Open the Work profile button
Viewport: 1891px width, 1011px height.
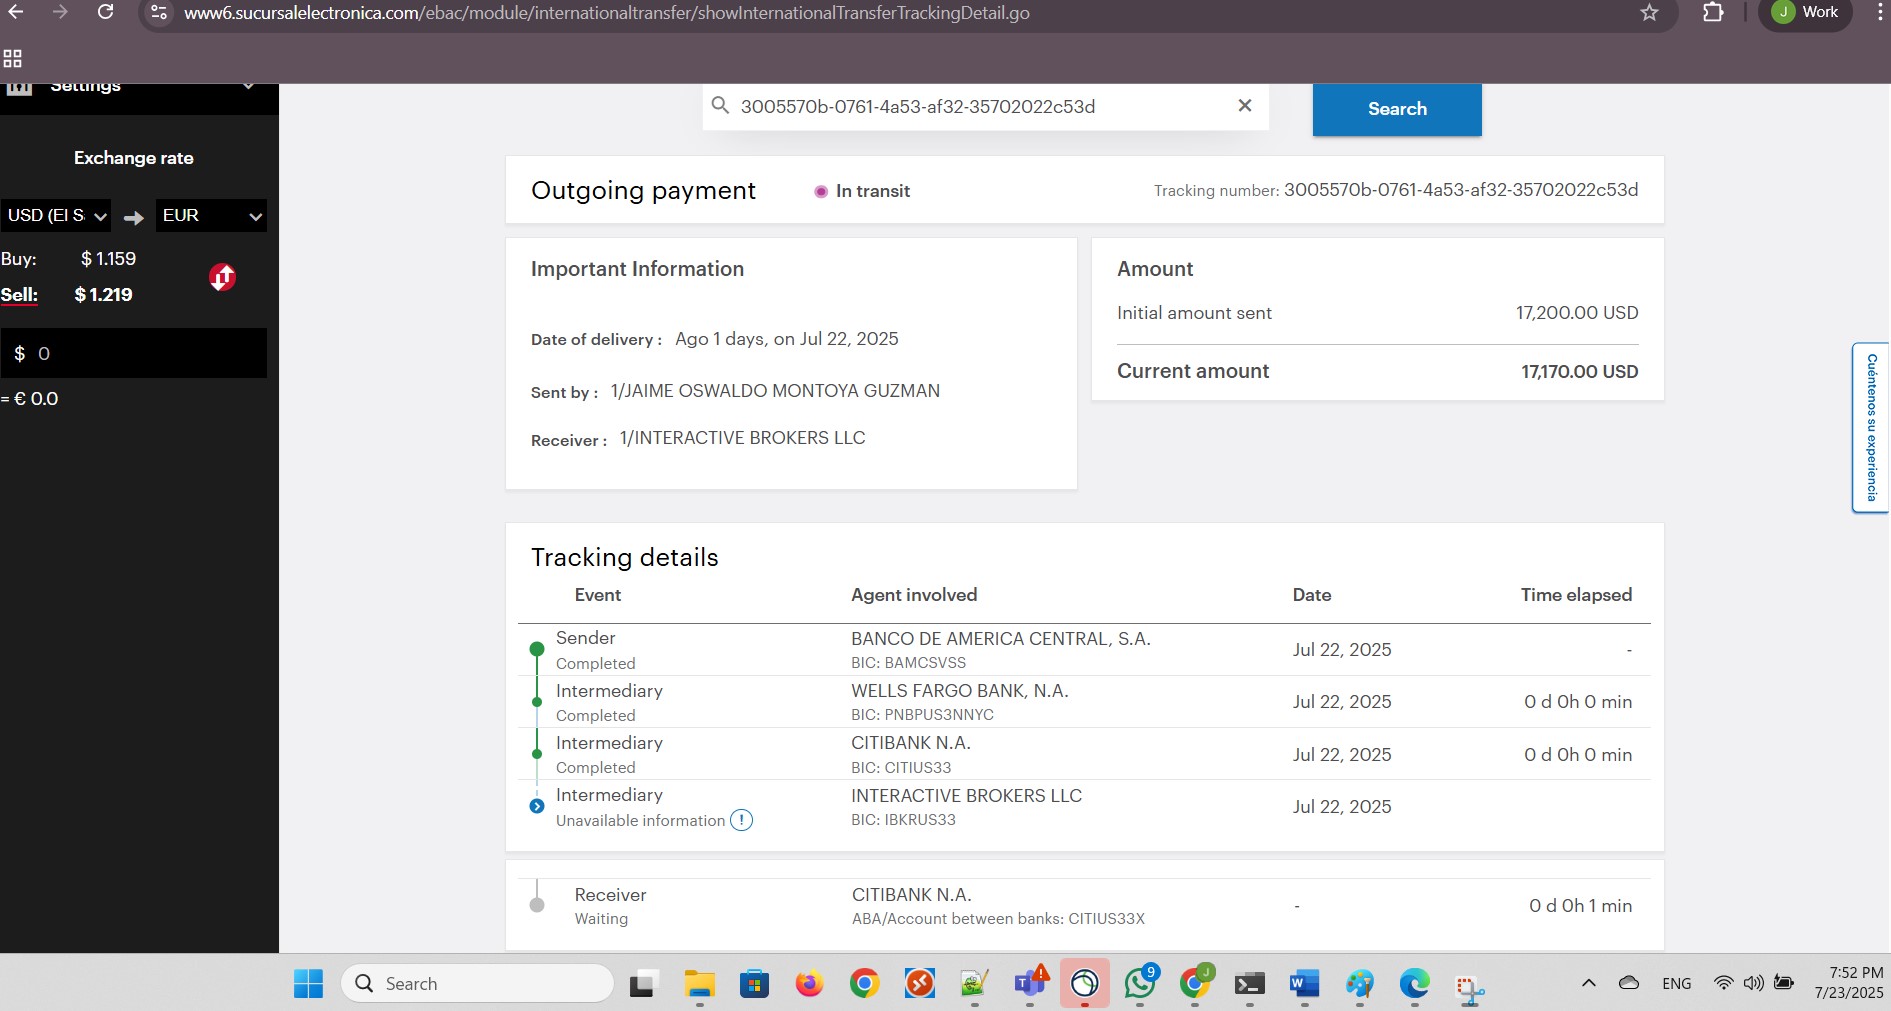[x=1805, y=12]
